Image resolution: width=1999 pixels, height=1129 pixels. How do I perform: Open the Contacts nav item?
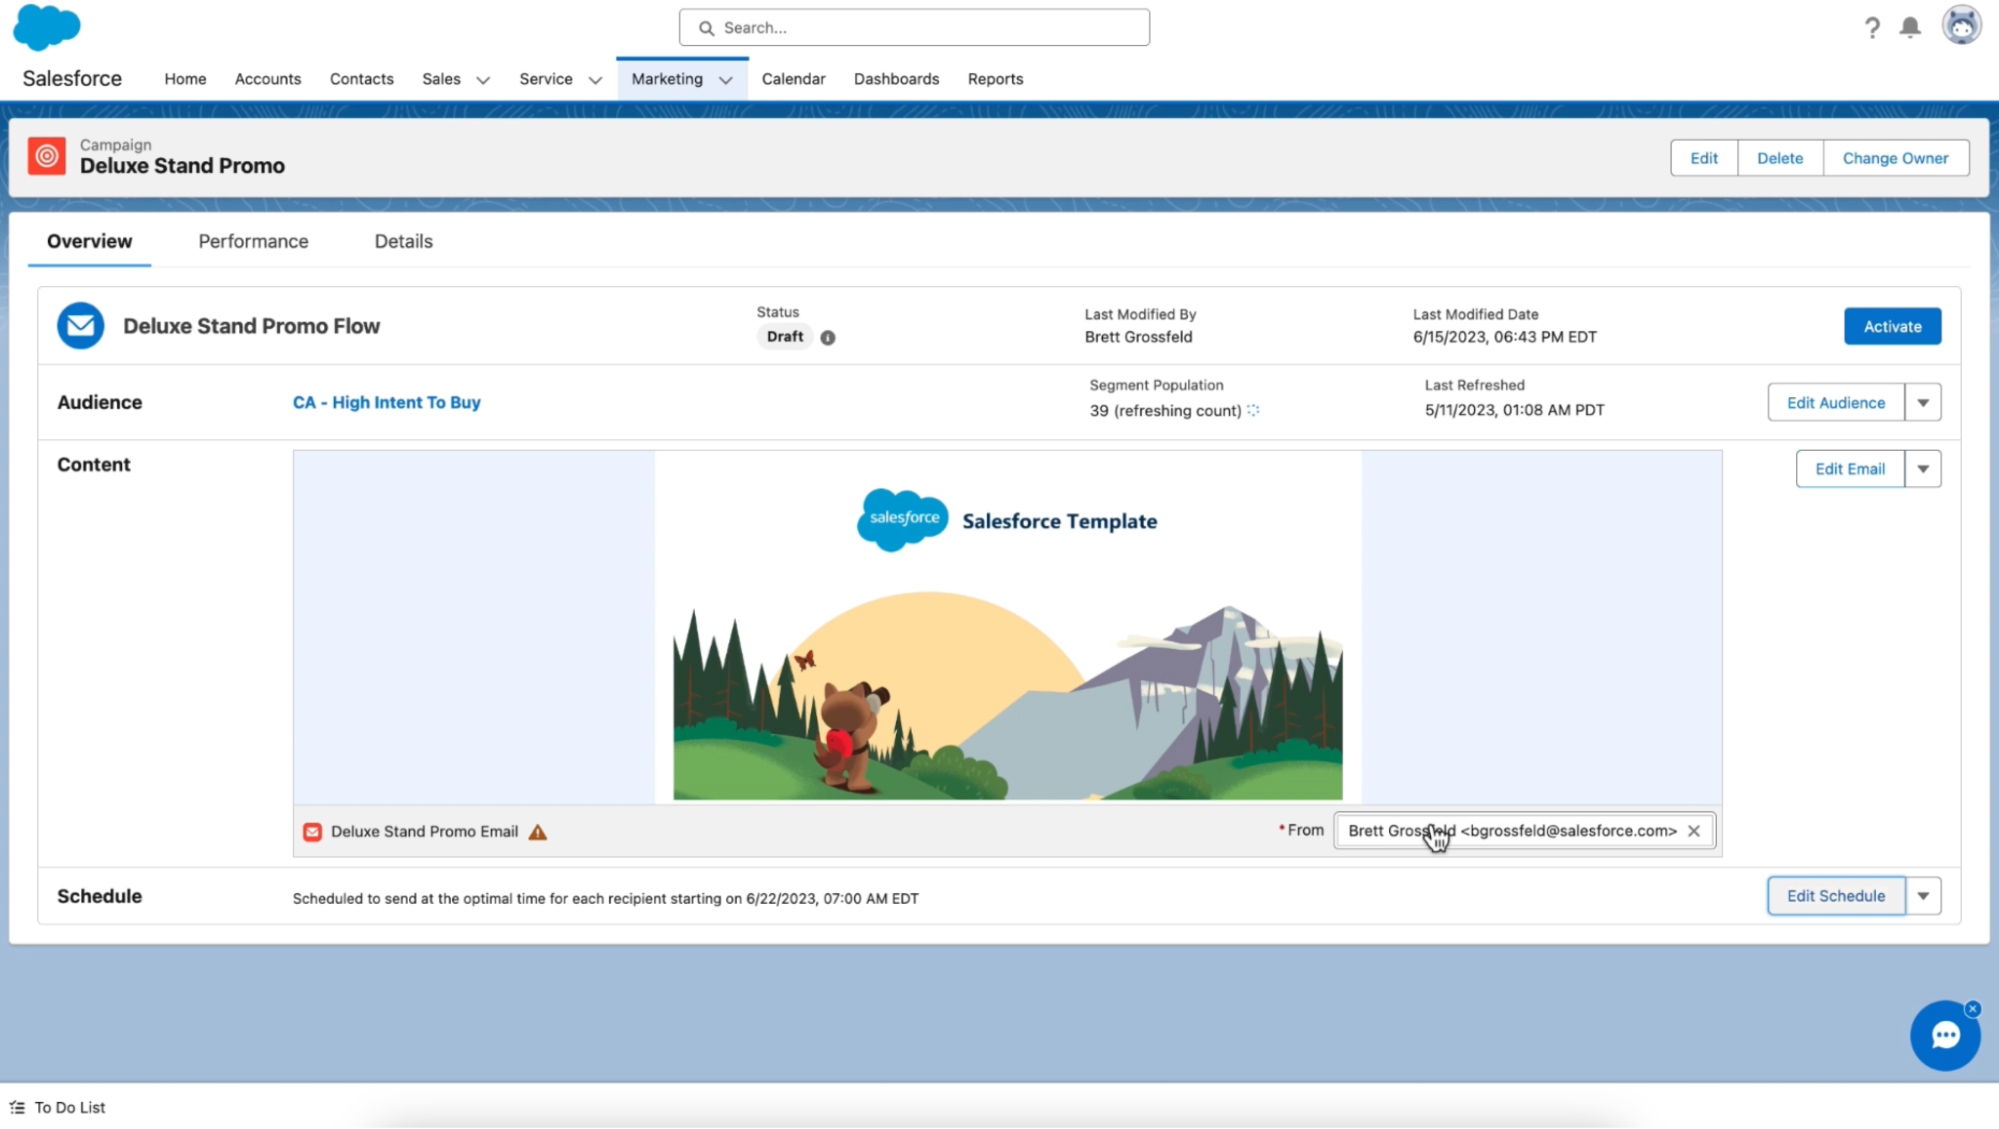point(362,79)
